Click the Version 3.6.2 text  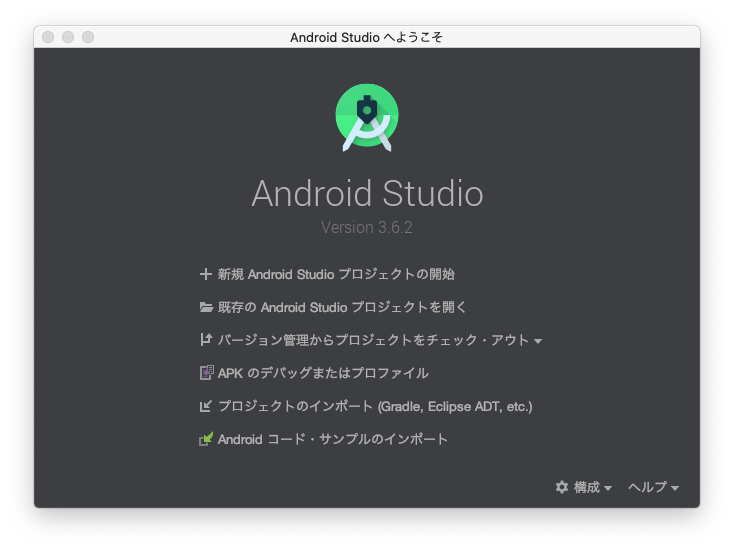367,227
